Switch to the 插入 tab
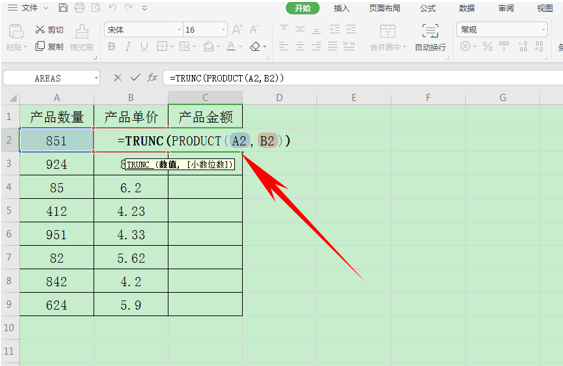The width and height of the screenshot is (563, 366). click(341, 8)
